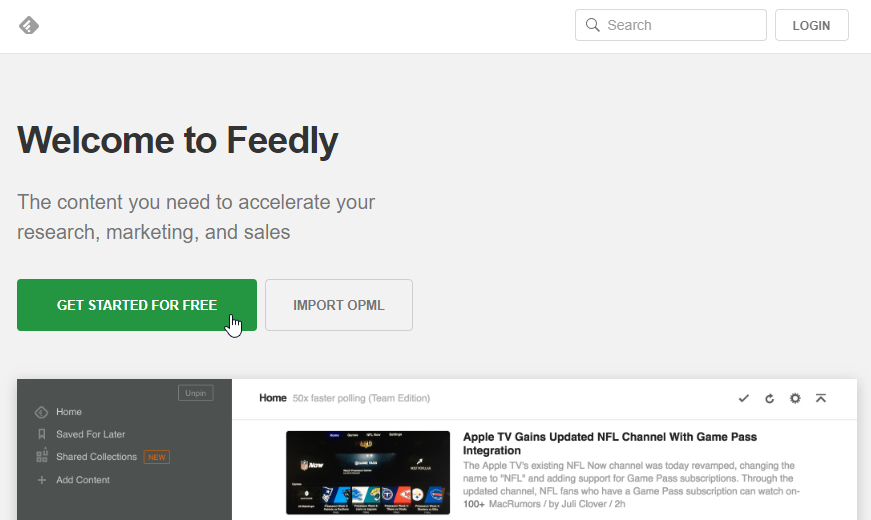Screen dimensions: 871x520
Task: Click GET STARTED FOR FREE button
Action: click(x=137, y=305)
